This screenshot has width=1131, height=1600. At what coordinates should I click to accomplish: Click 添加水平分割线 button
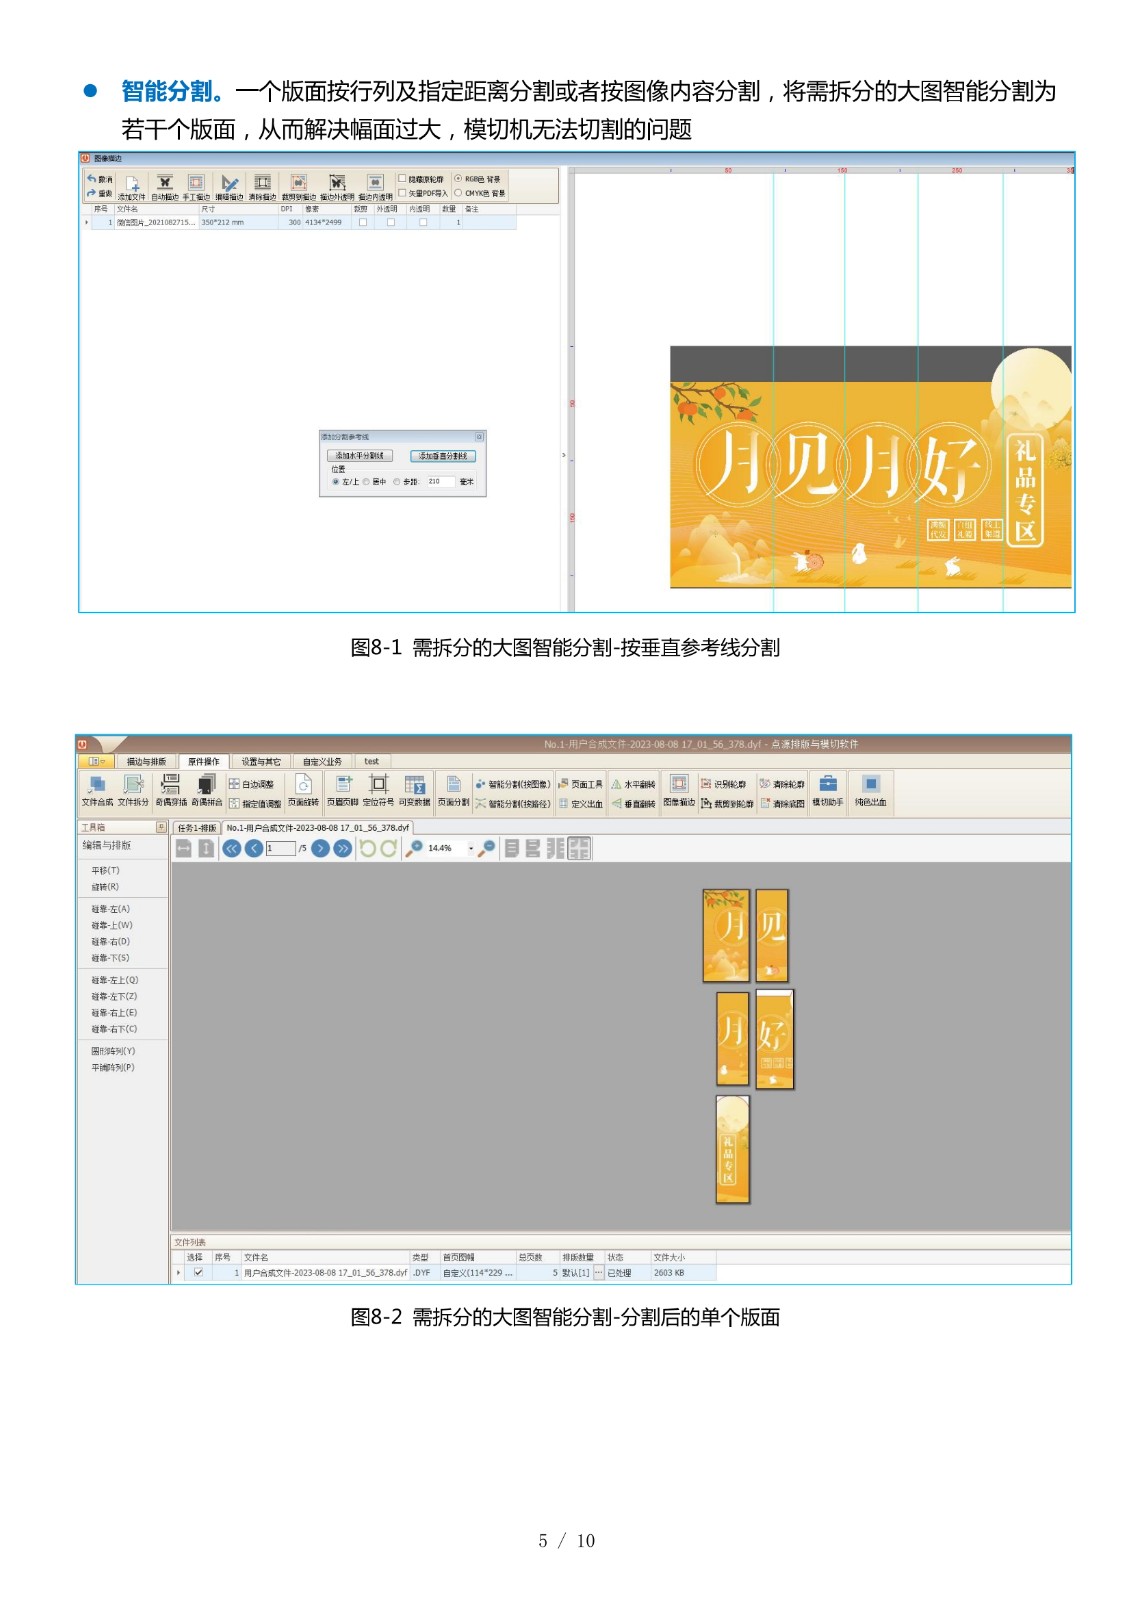(x=360, y=456)
